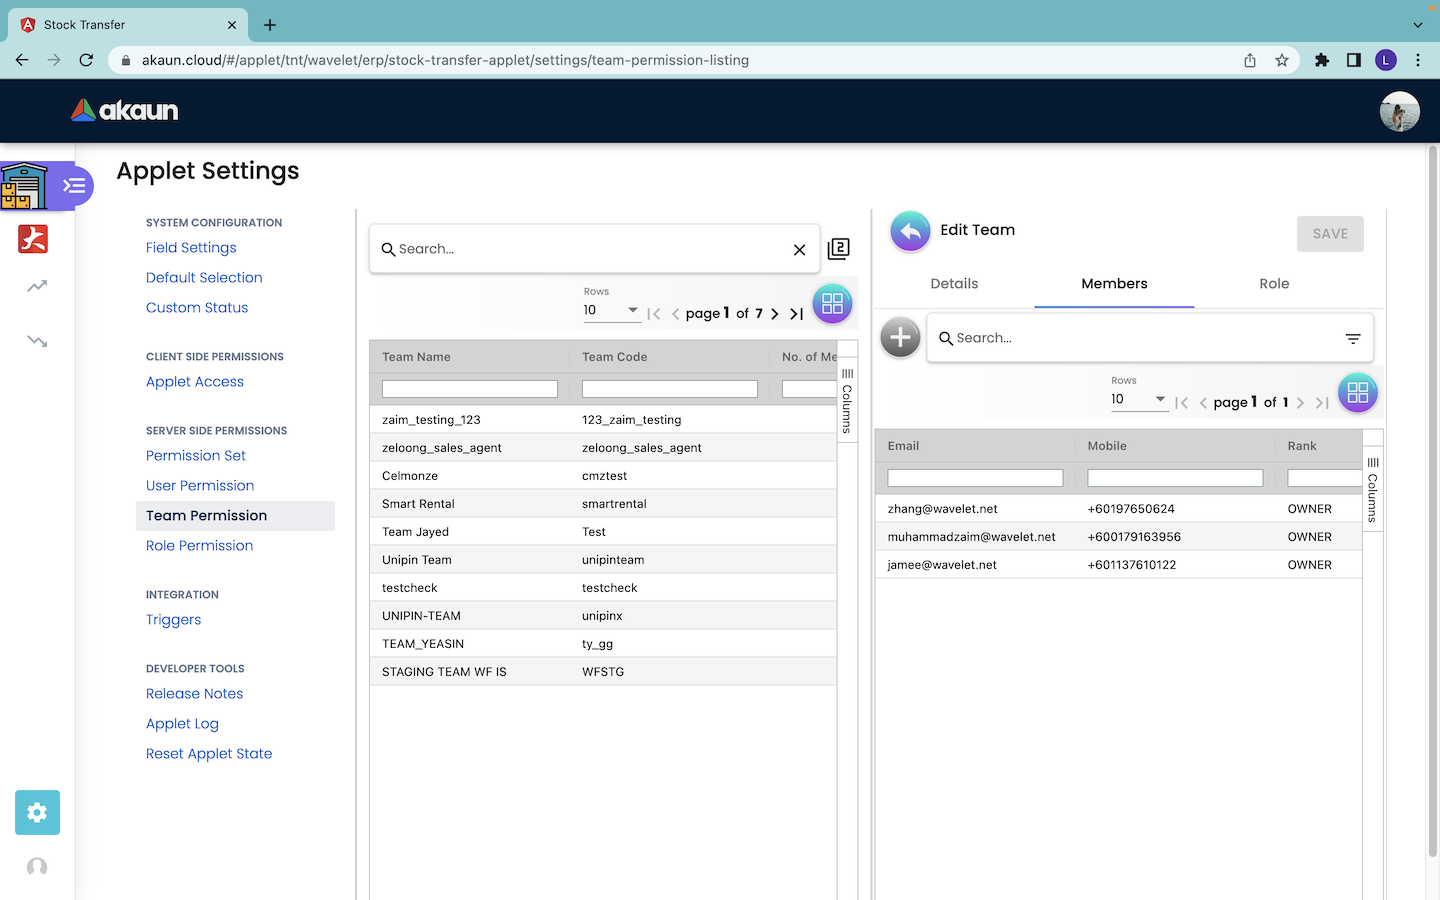
Task: Toggle the Columns panel in members table
Action: pos(1373,489)
